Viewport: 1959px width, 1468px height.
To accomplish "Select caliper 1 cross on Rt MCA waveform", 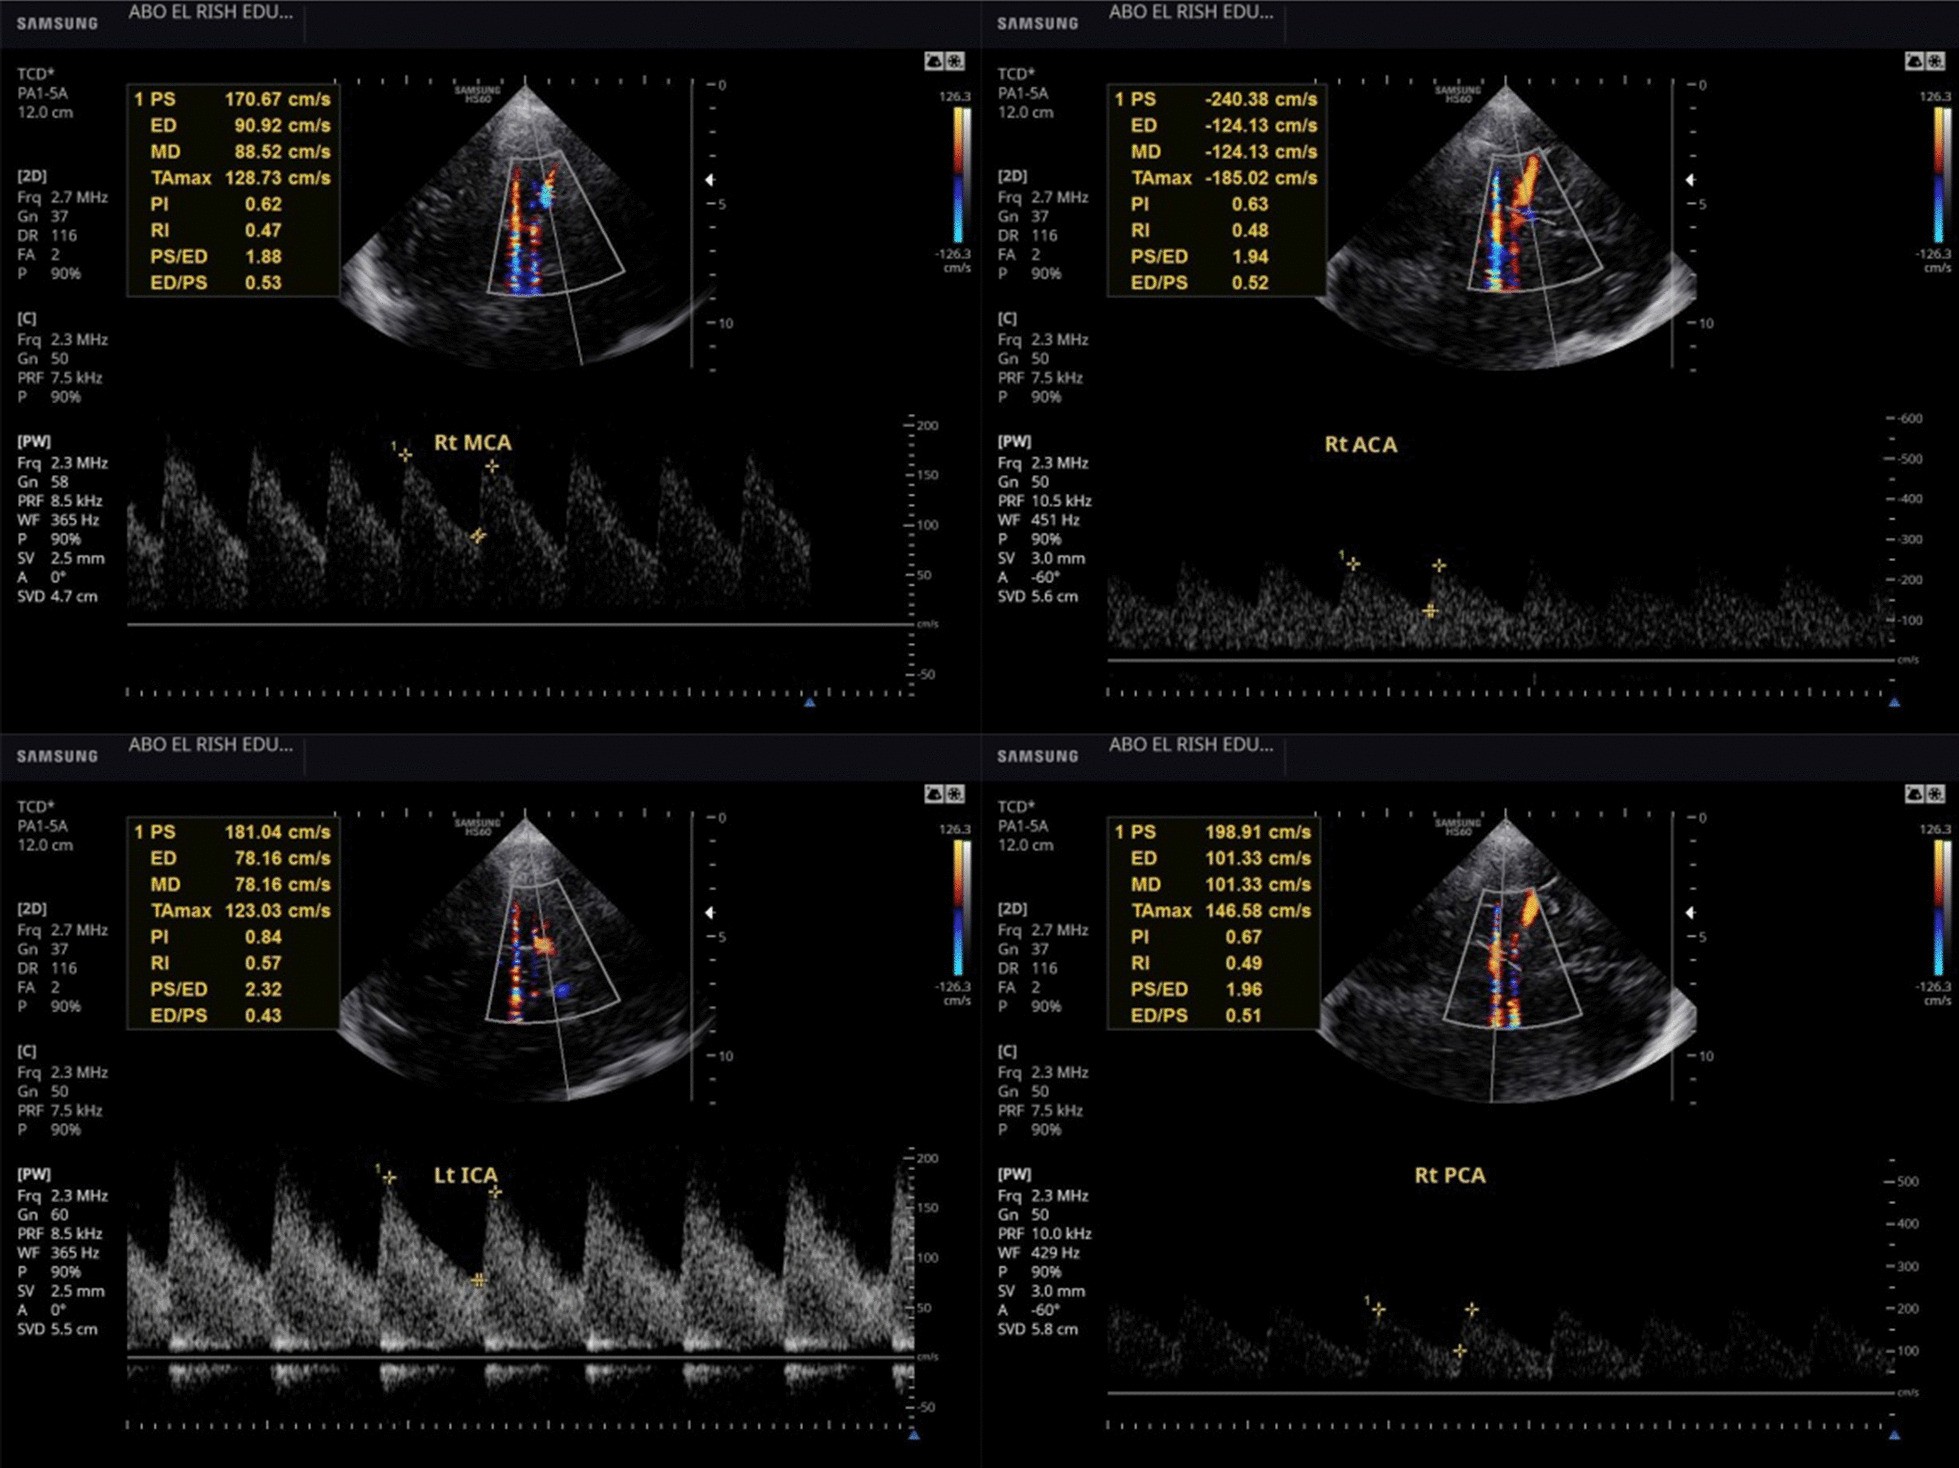I will pos(405,455).
